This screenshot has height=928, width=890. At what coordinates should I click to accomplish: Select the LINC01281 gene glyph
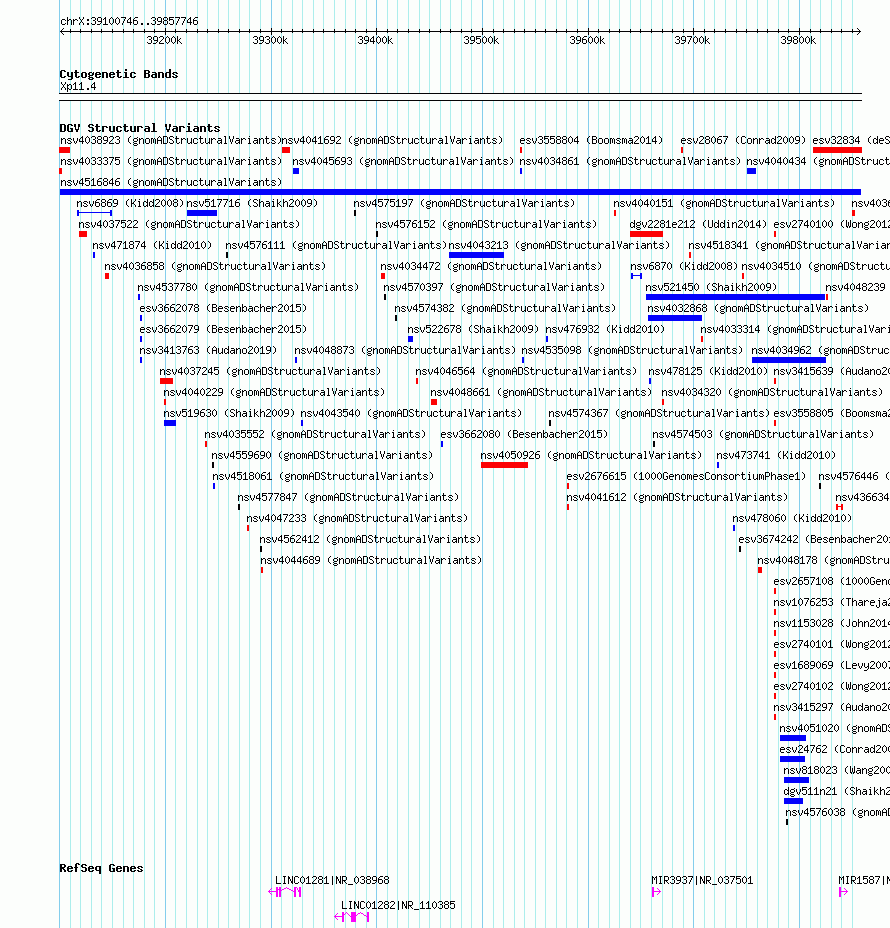point(285,892)
